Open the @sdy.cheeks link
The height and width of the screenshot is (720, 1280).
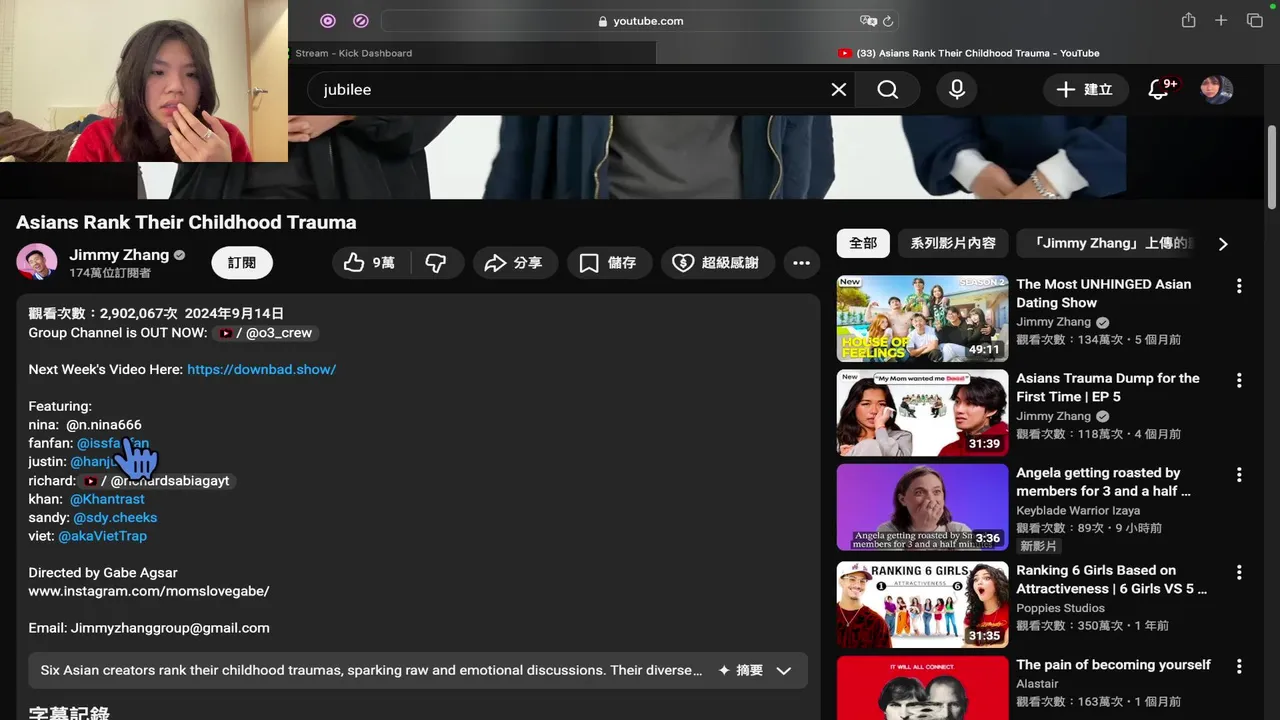tap(115, 517)
